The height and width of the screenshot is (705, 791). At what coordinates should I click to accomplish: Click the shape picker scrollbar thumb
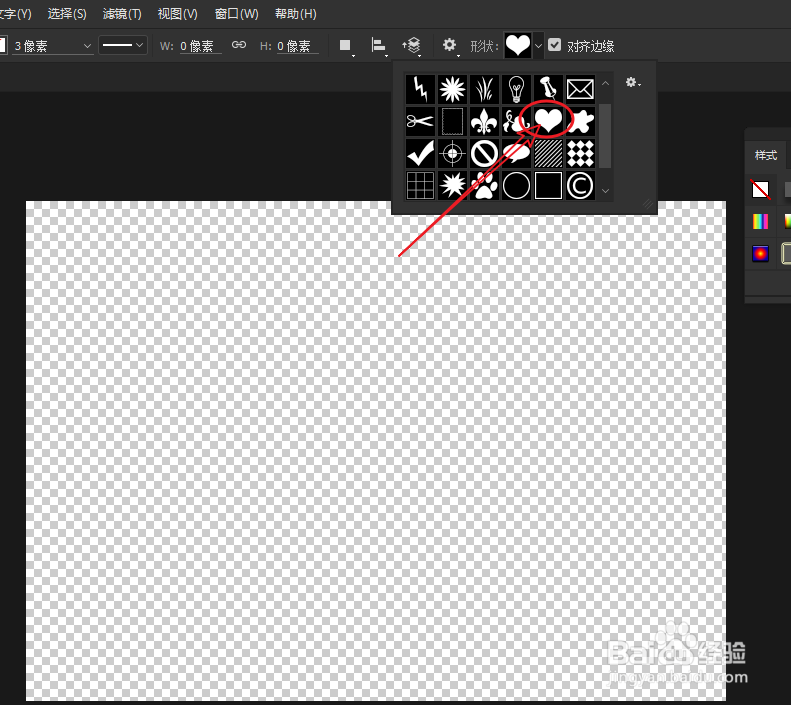coord(606,136)
